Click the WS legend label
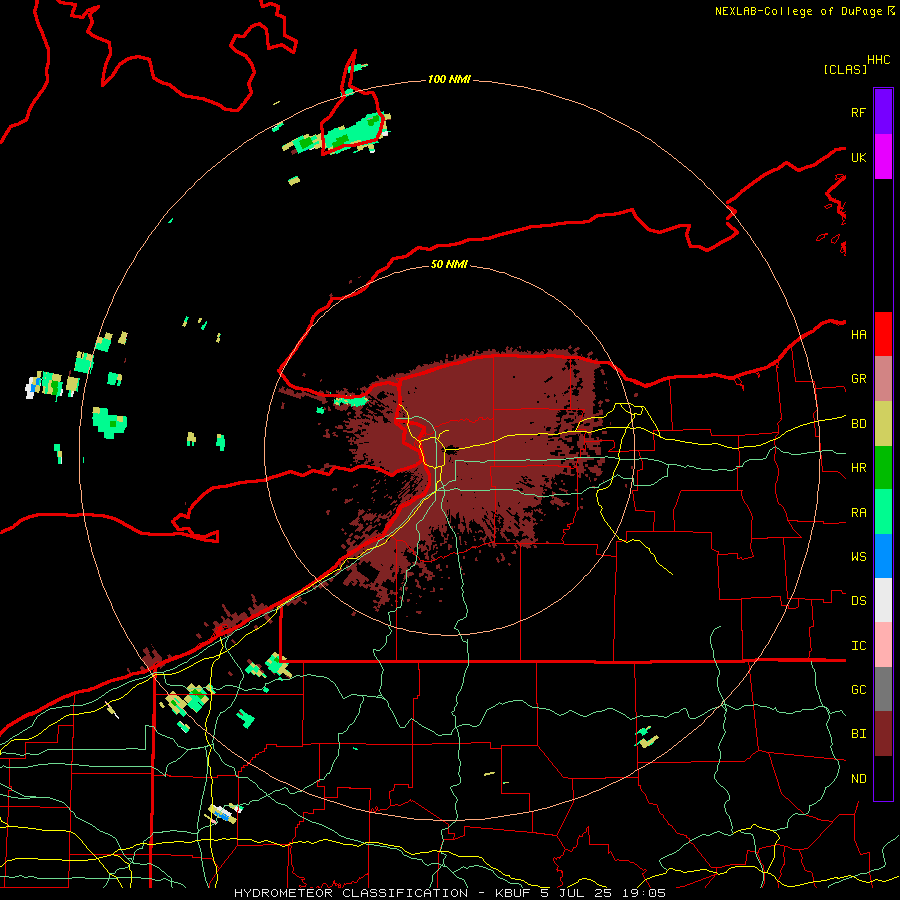900x900 pixels. tap(858, 557)
